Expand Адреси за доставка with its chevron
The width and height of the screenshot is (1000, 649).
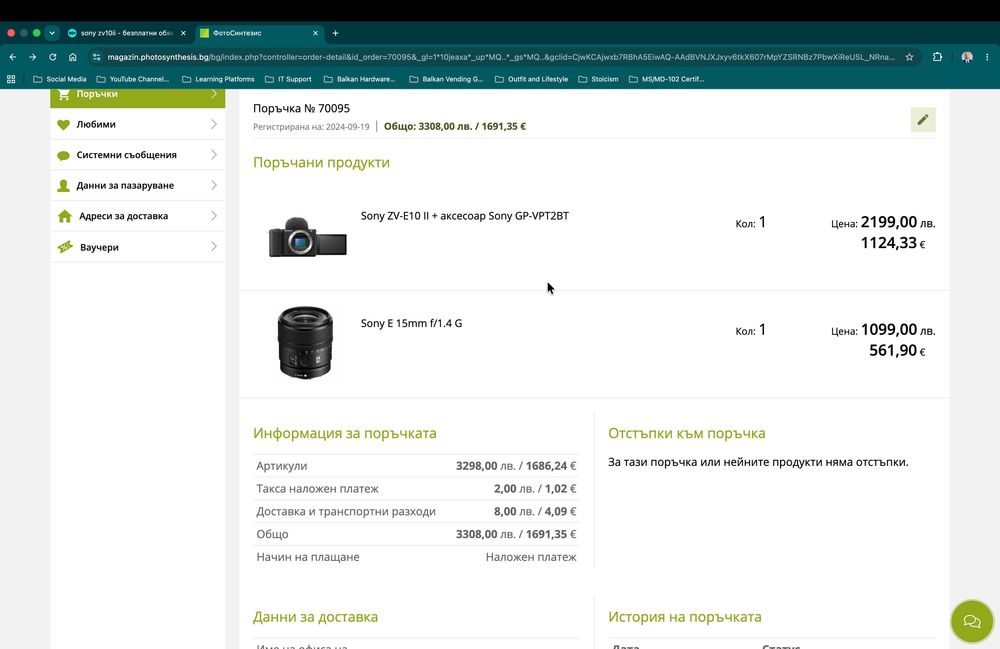[214, 216]
